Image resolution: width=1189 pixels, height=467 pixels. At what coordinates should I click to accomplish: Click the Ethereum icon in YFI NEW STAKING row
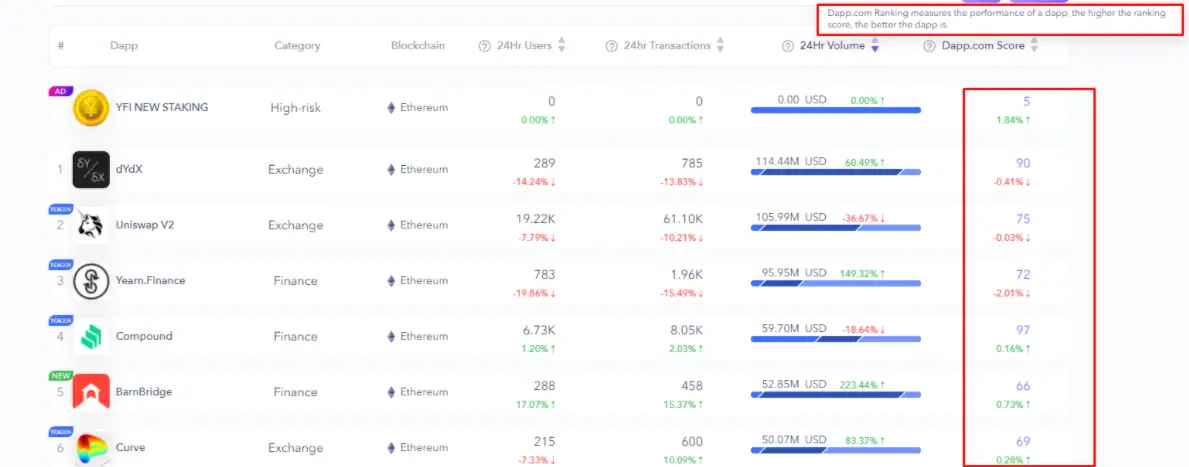pyautogui.click(x=391, y=108)
